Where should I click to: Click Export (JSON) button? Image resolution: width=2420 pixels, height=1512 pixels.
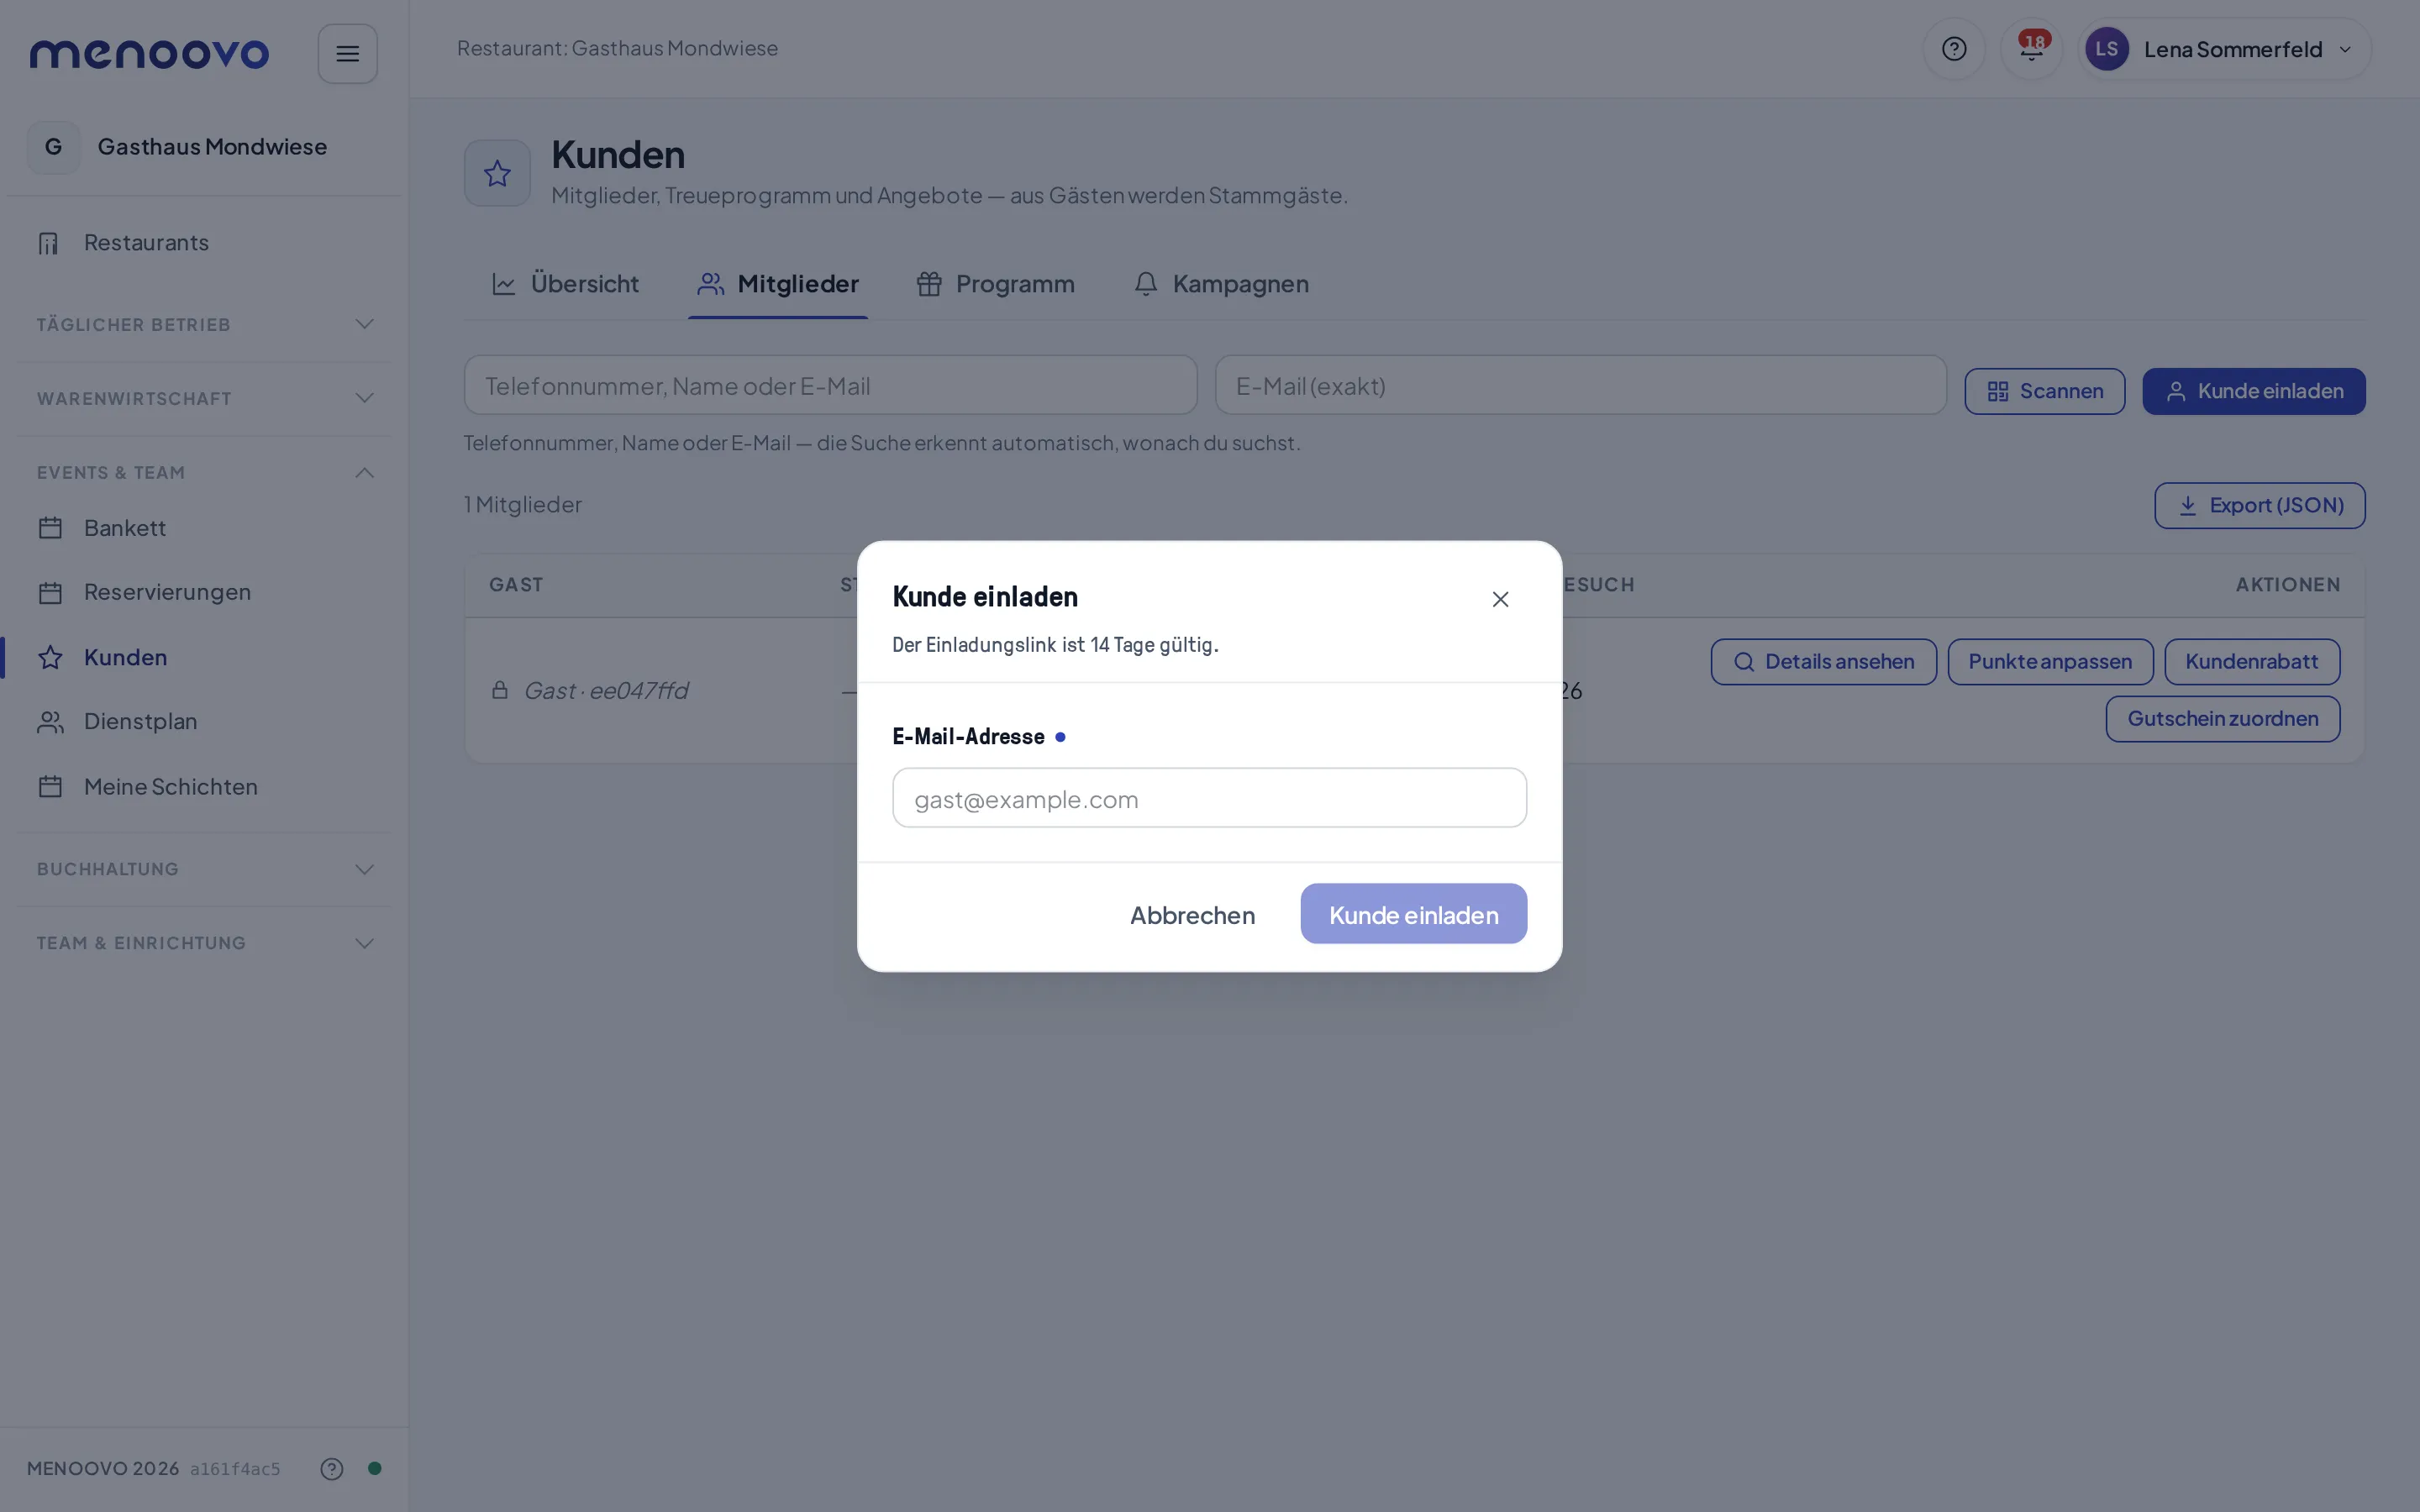(x=2260, y=506)
